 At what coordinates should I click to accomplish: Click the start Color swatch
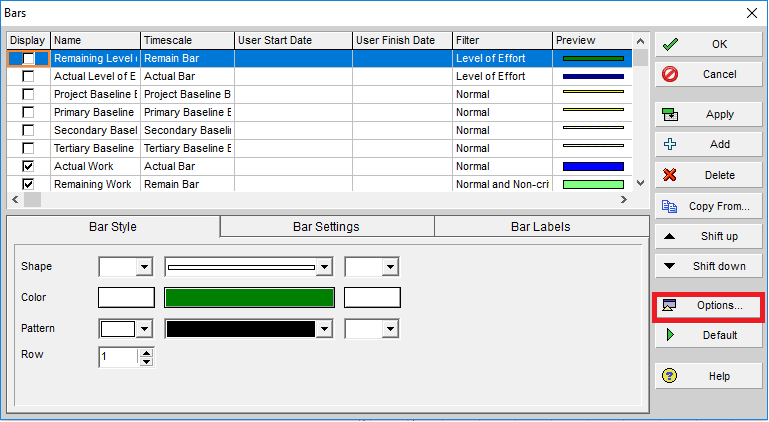[127, 298]
